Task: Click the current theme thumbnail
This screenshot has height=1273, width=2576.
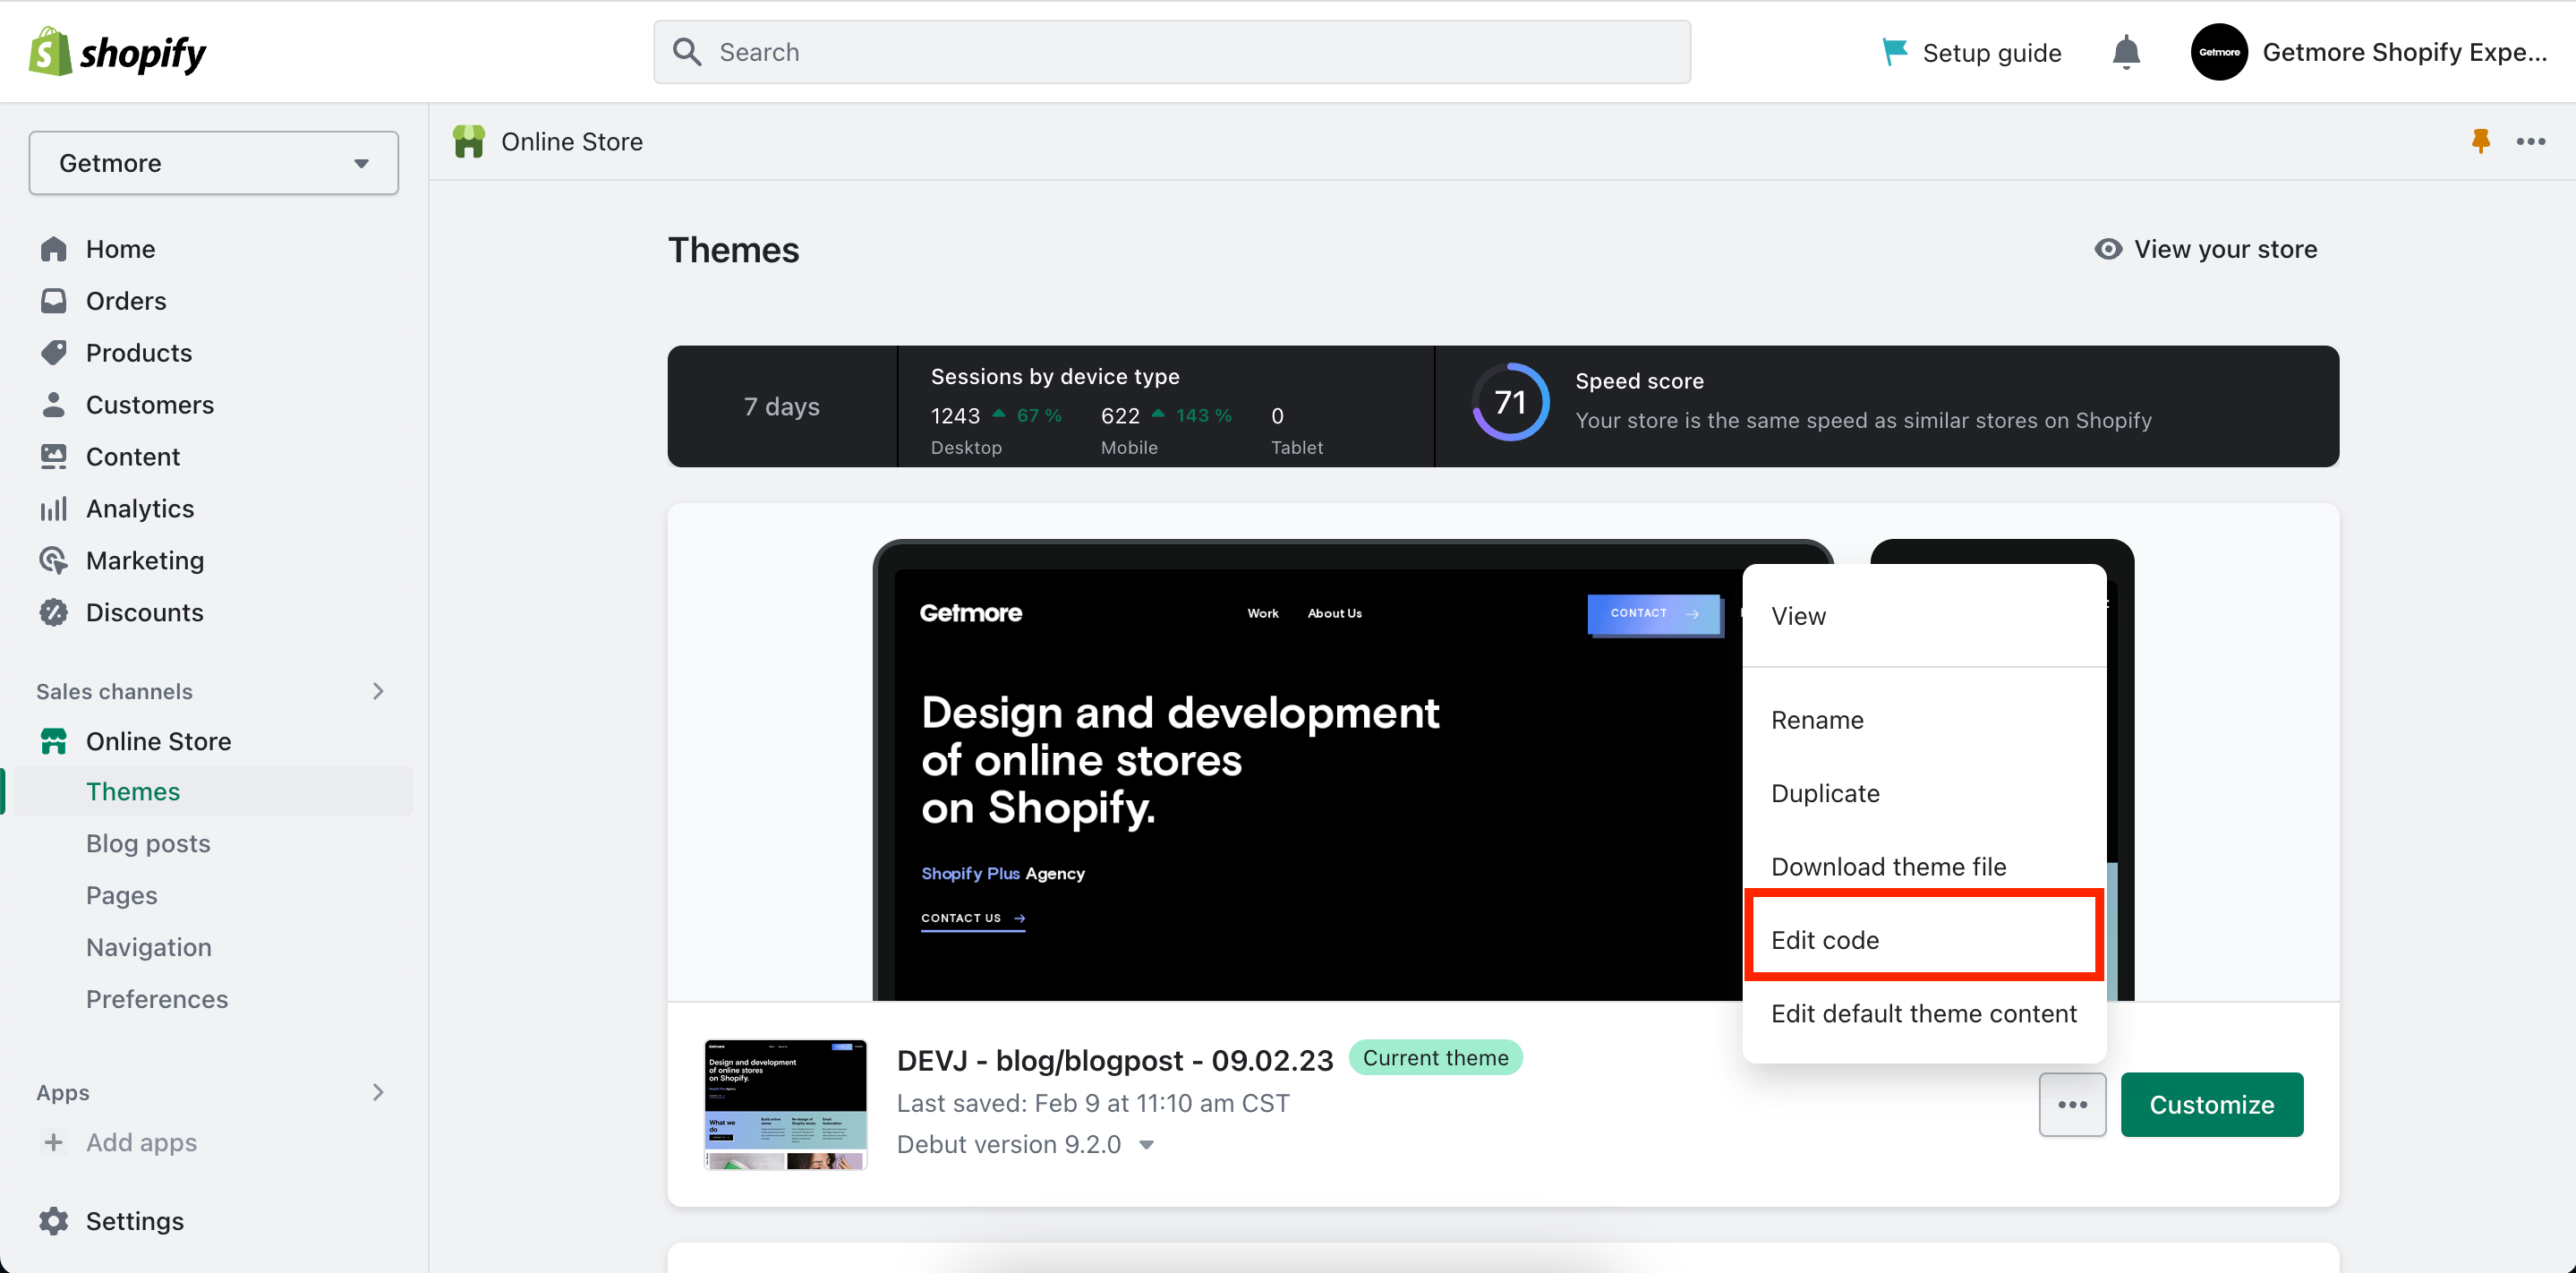Action: coord(785,1104)
